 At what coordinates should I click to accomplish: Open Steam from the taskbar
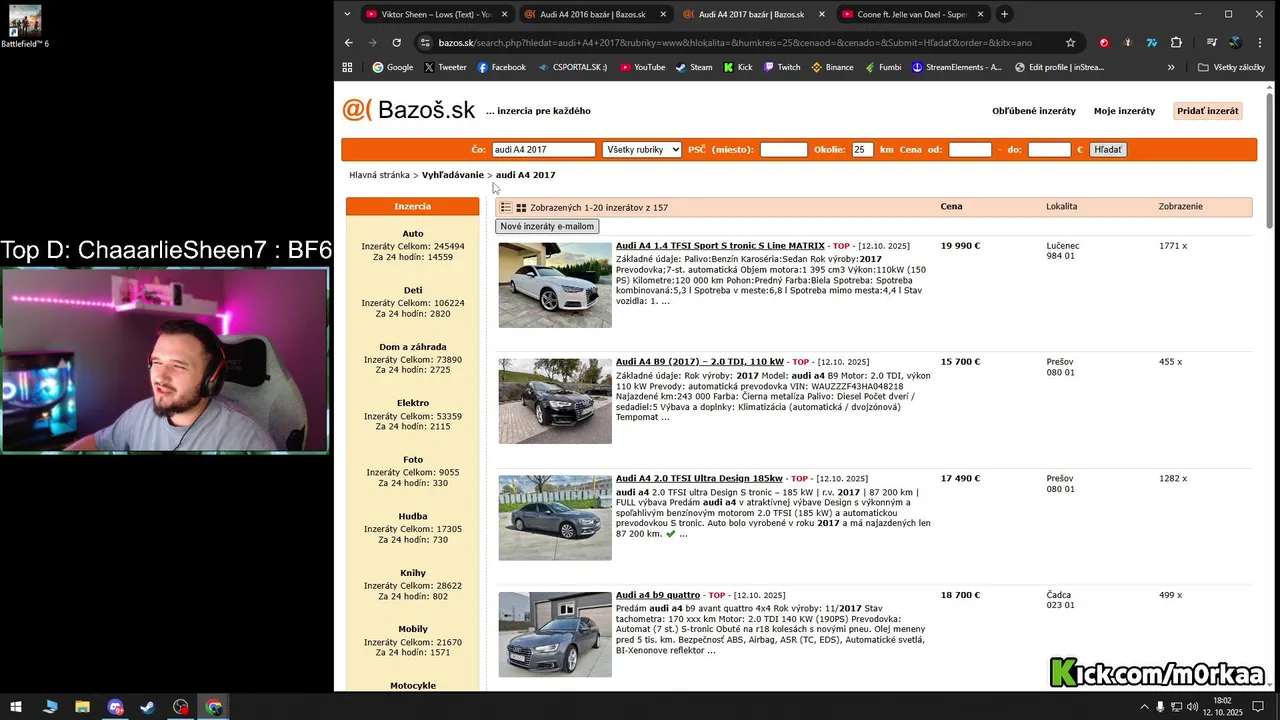pyautogui.click(x=147, y=707)
